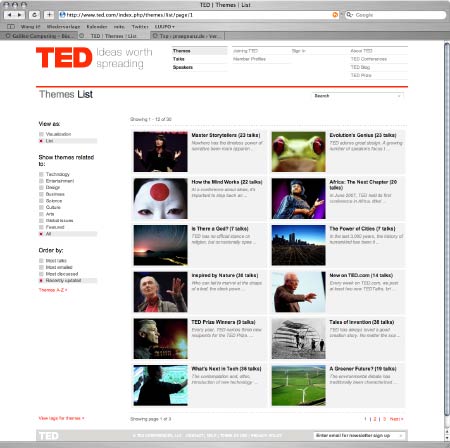The height and width of the screenshot is (448, 450).
Task: Select the All themes filter
Action: (x=68, y=234)
